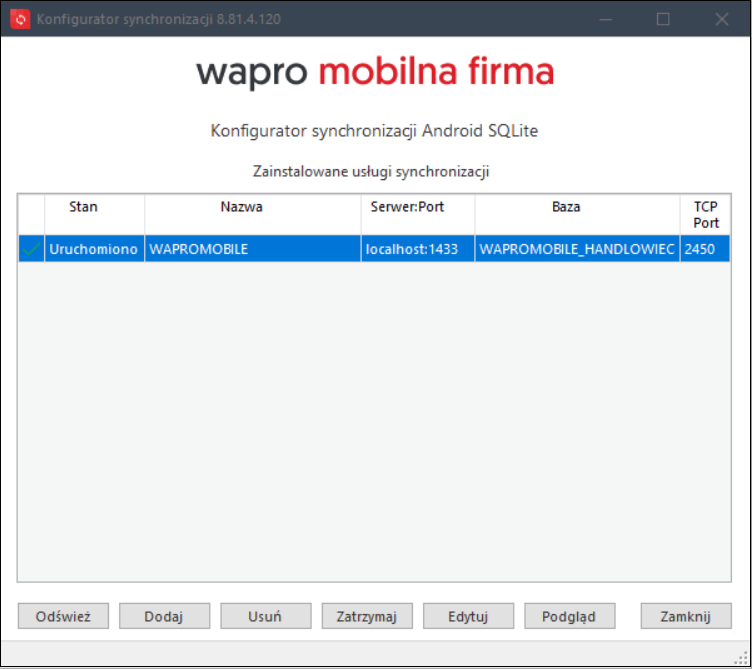Open the Edytuj button
This screenshot has height=669, width=752.
(468, 616)
